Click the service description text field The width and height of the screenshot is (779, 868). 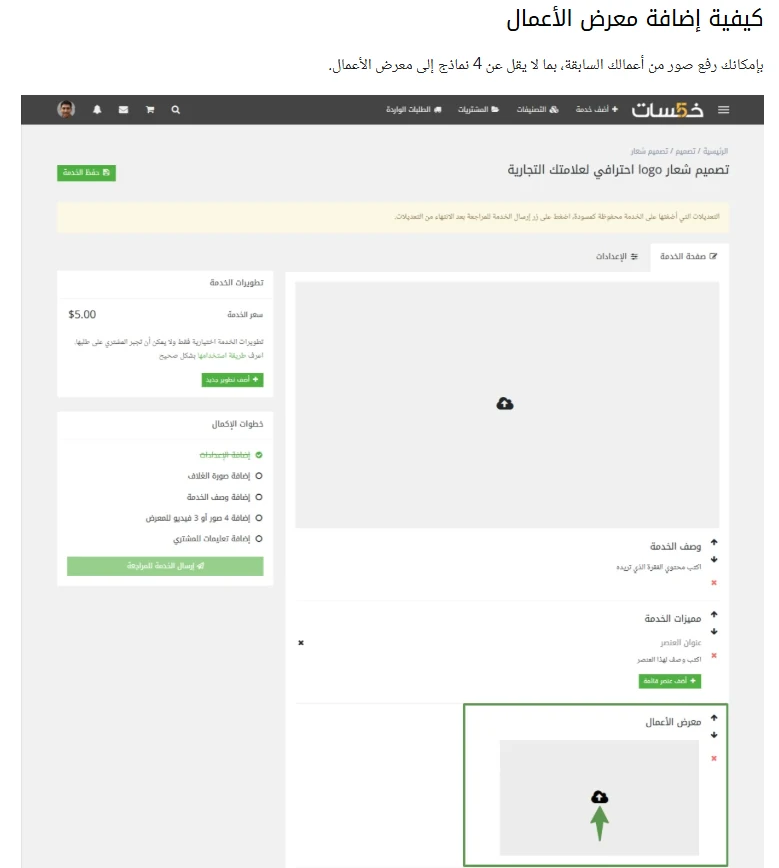pos(659,567)
